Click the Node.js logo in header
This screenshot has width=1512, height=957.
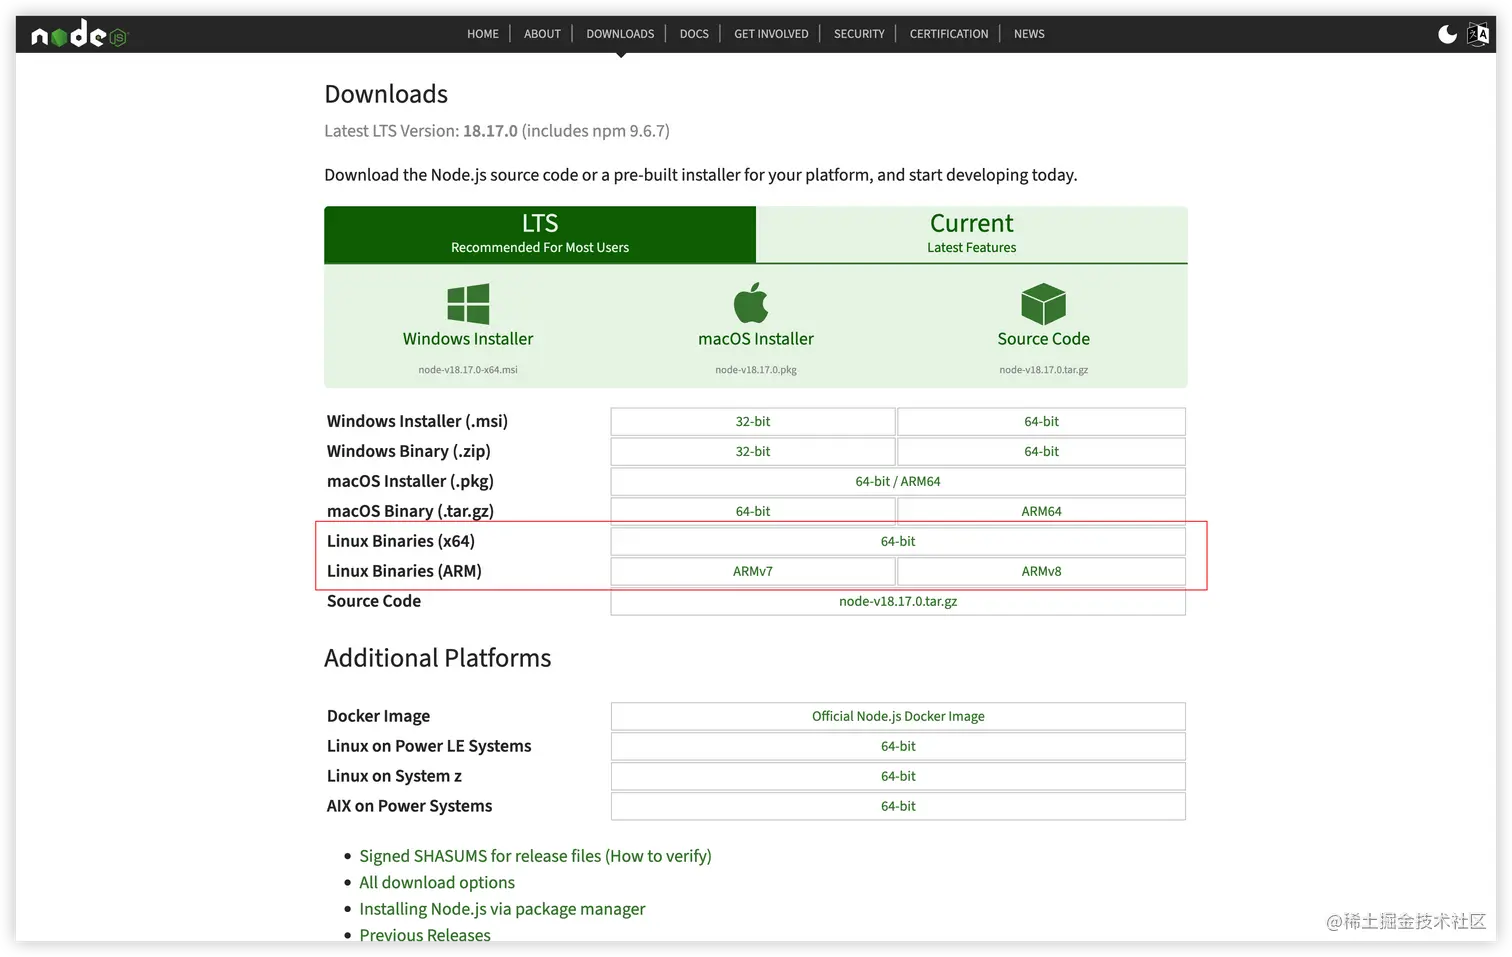point(79,35)
